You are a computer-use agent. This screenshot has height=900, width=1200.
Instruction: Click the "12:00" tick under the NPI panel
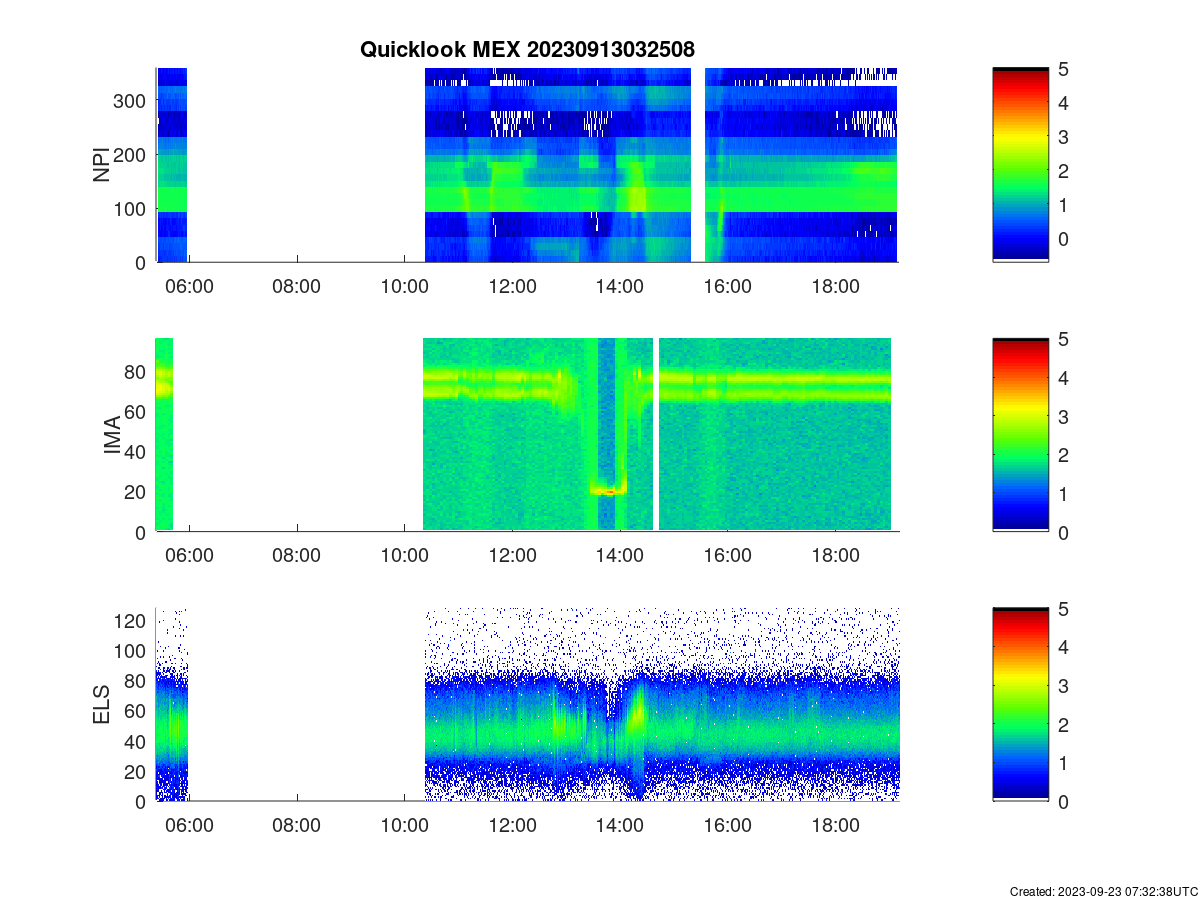coord(513,286)
